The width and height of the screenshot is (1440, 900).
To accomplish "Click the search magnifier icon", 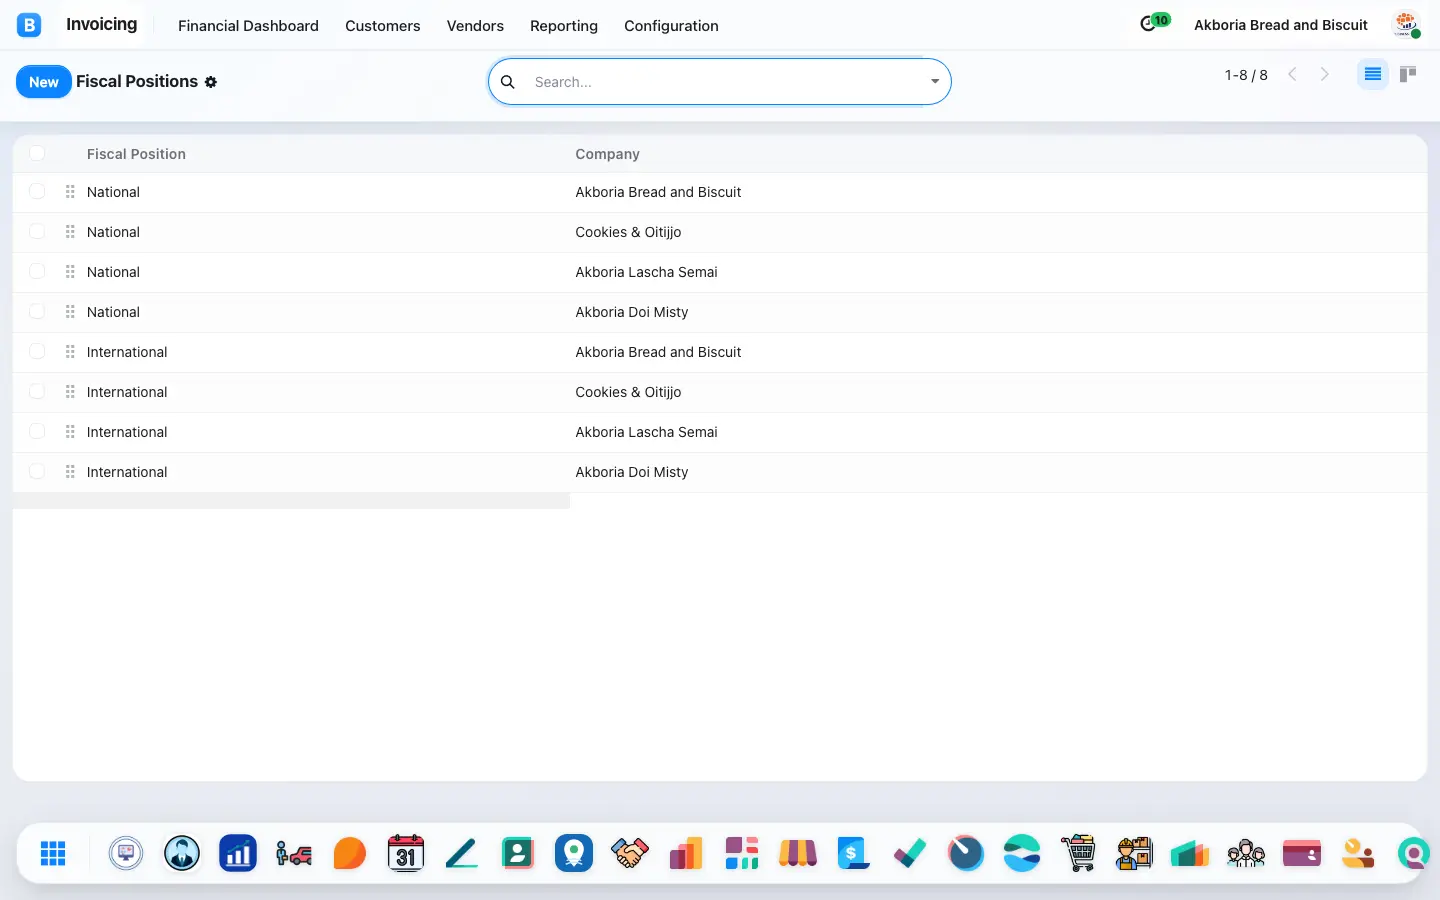I will pyautogui.click(x=508, y=82).
